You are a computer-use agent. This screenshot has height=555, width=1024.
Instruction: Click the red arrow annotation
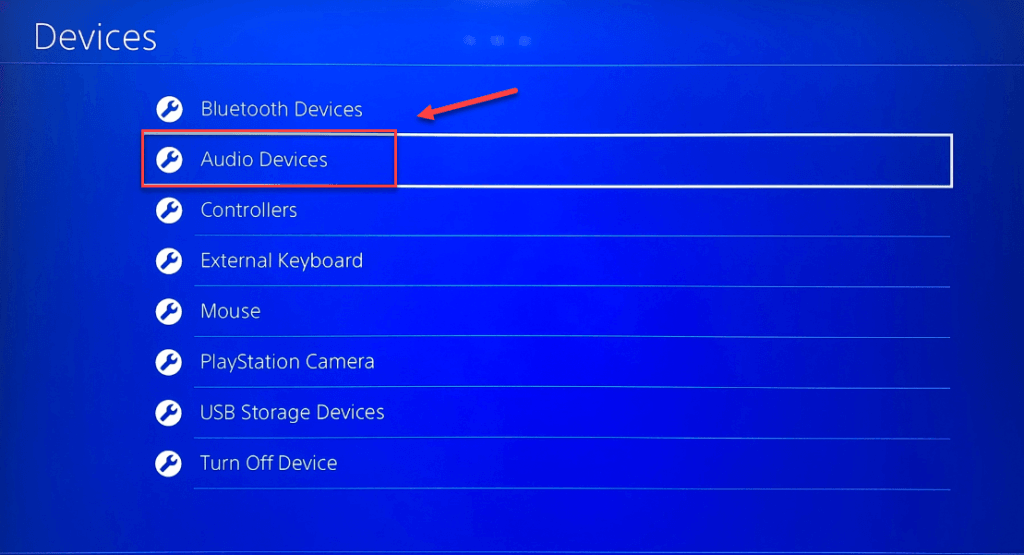coord(468,104)
